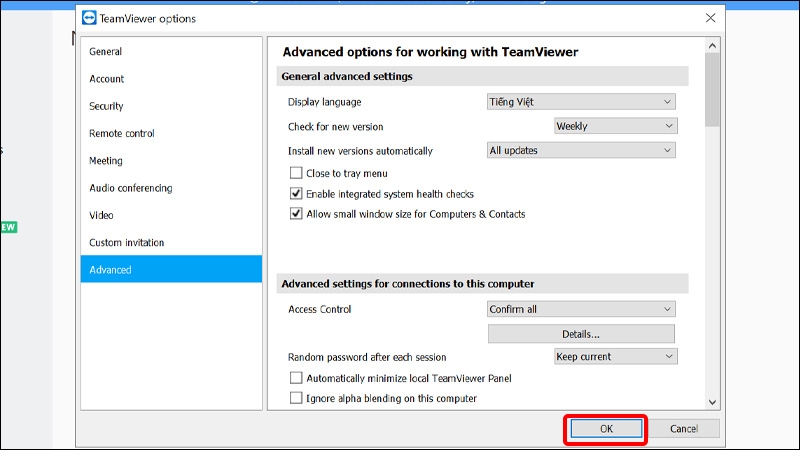Open the Display language dropdown
The width and height of the screenshot is (800, 450).
[x=581, y=102]
